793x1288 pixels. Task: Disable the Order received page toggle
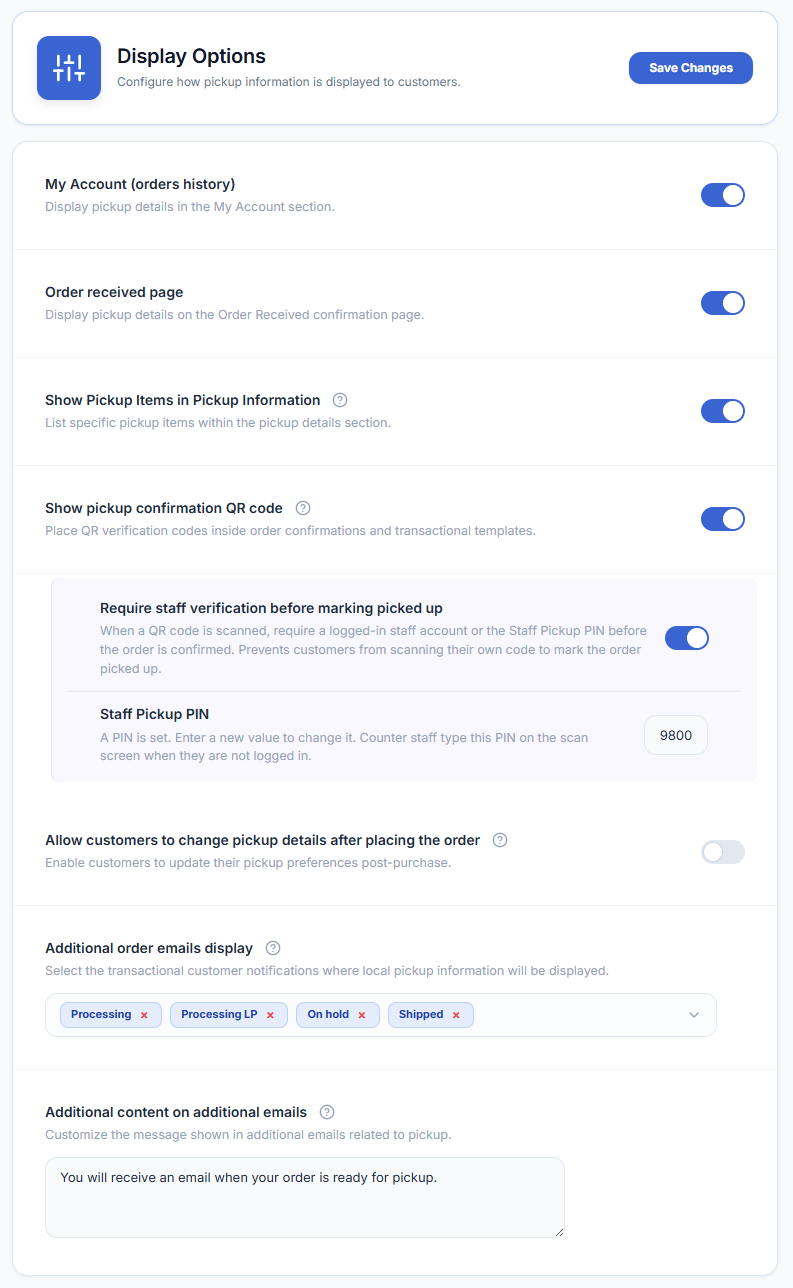coord(723,303)
